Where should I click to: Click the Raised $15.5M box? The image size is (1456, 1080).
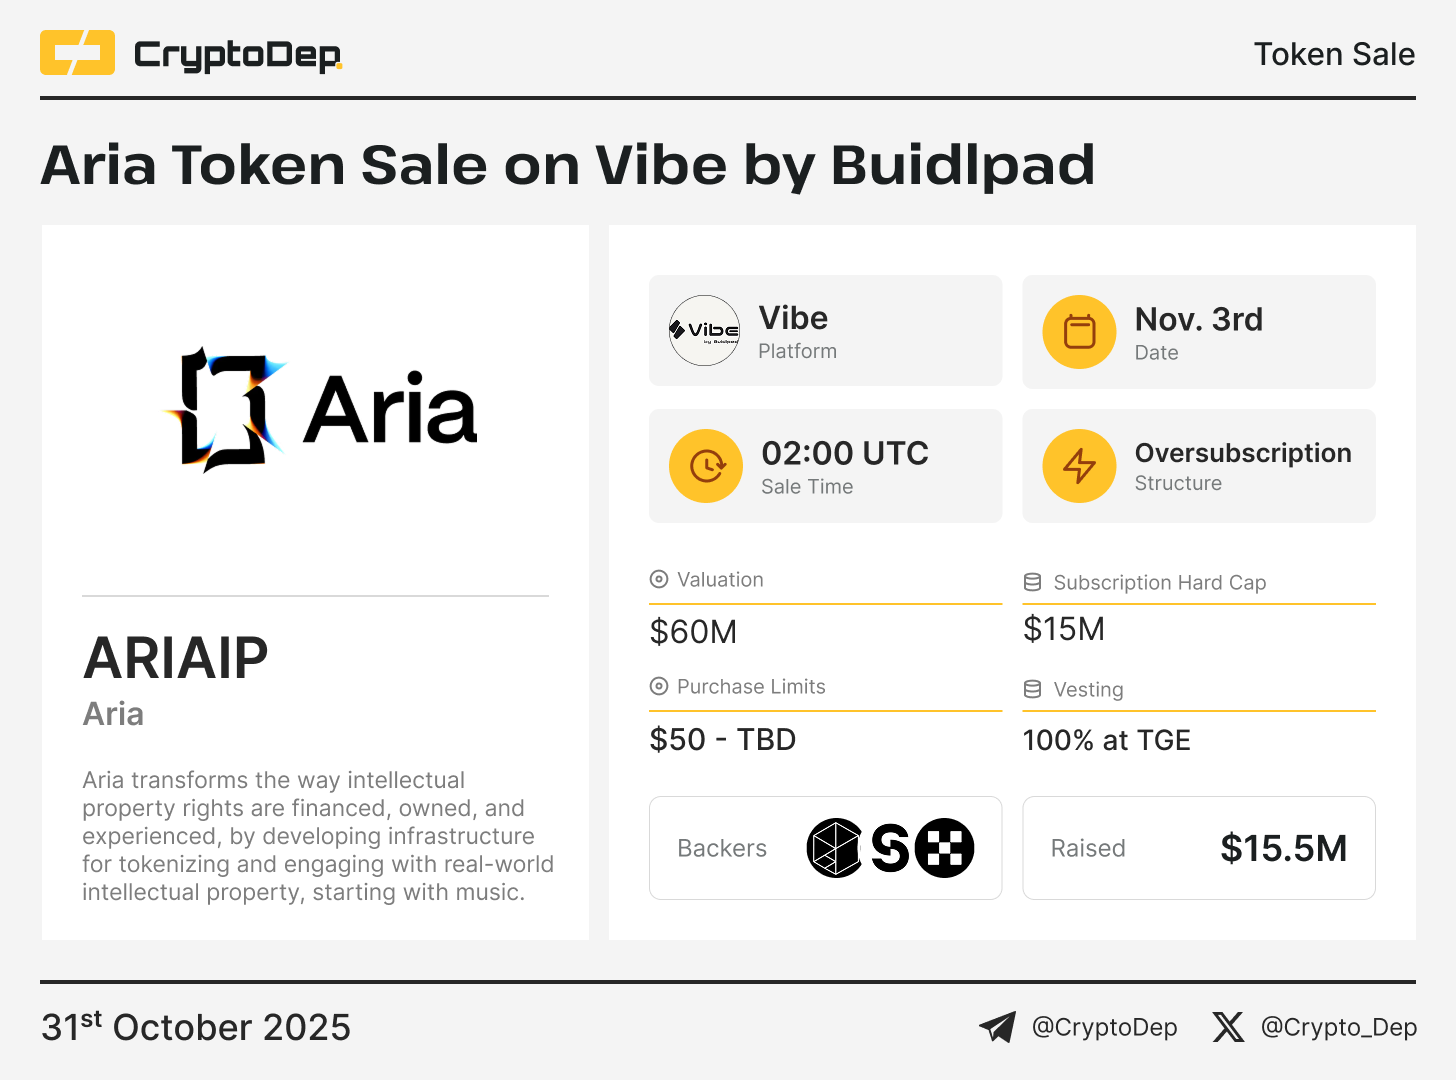pos(1198,848)
